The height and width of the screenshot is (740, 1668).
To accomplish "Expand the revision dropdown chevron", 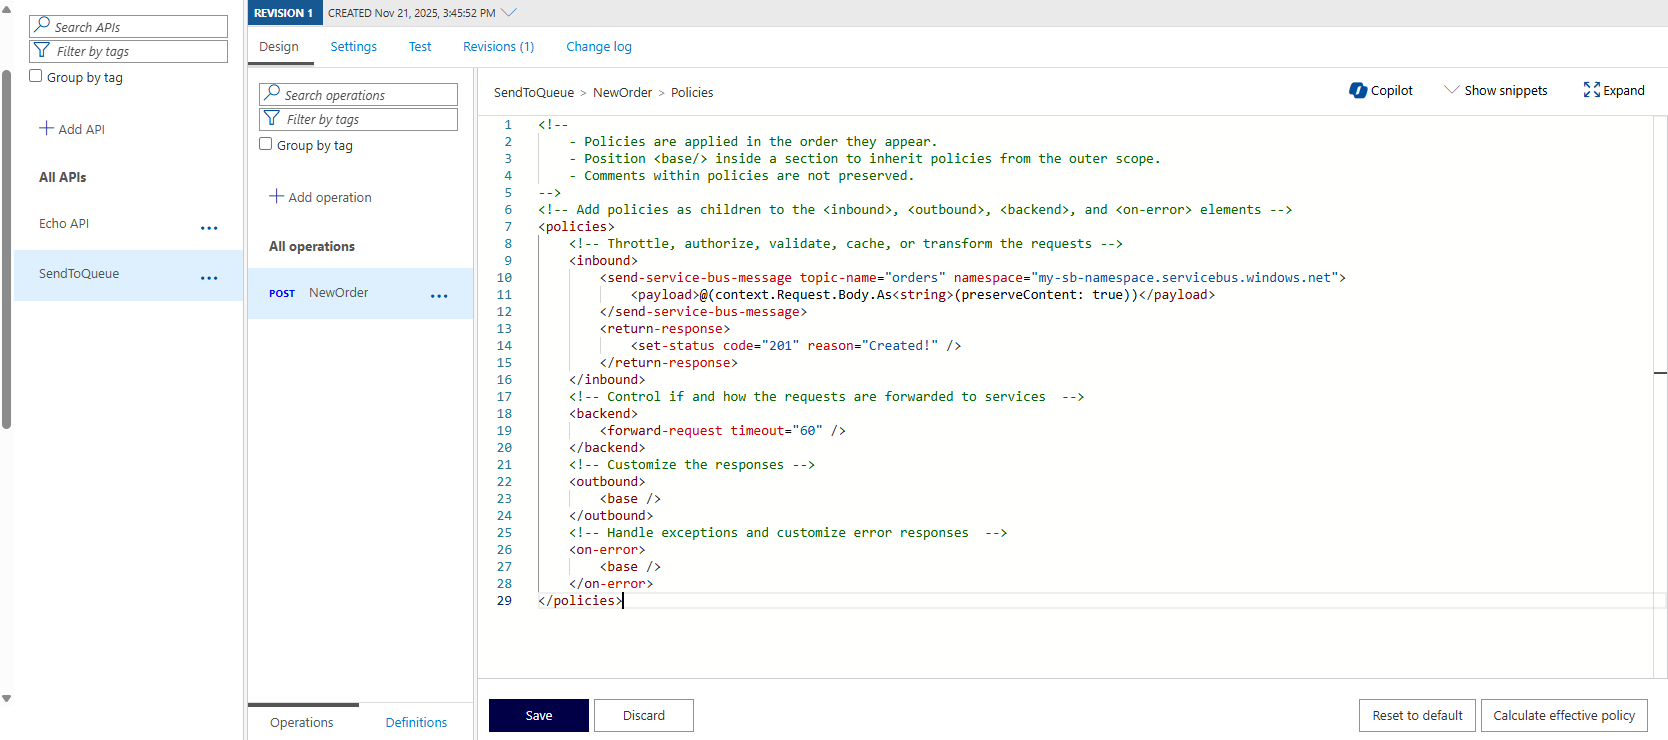I will 509,13.
